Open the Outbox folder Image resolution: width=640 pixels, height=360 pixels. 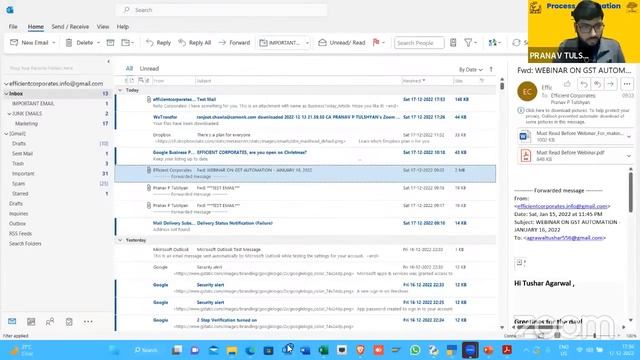click(x=17, y=224)
